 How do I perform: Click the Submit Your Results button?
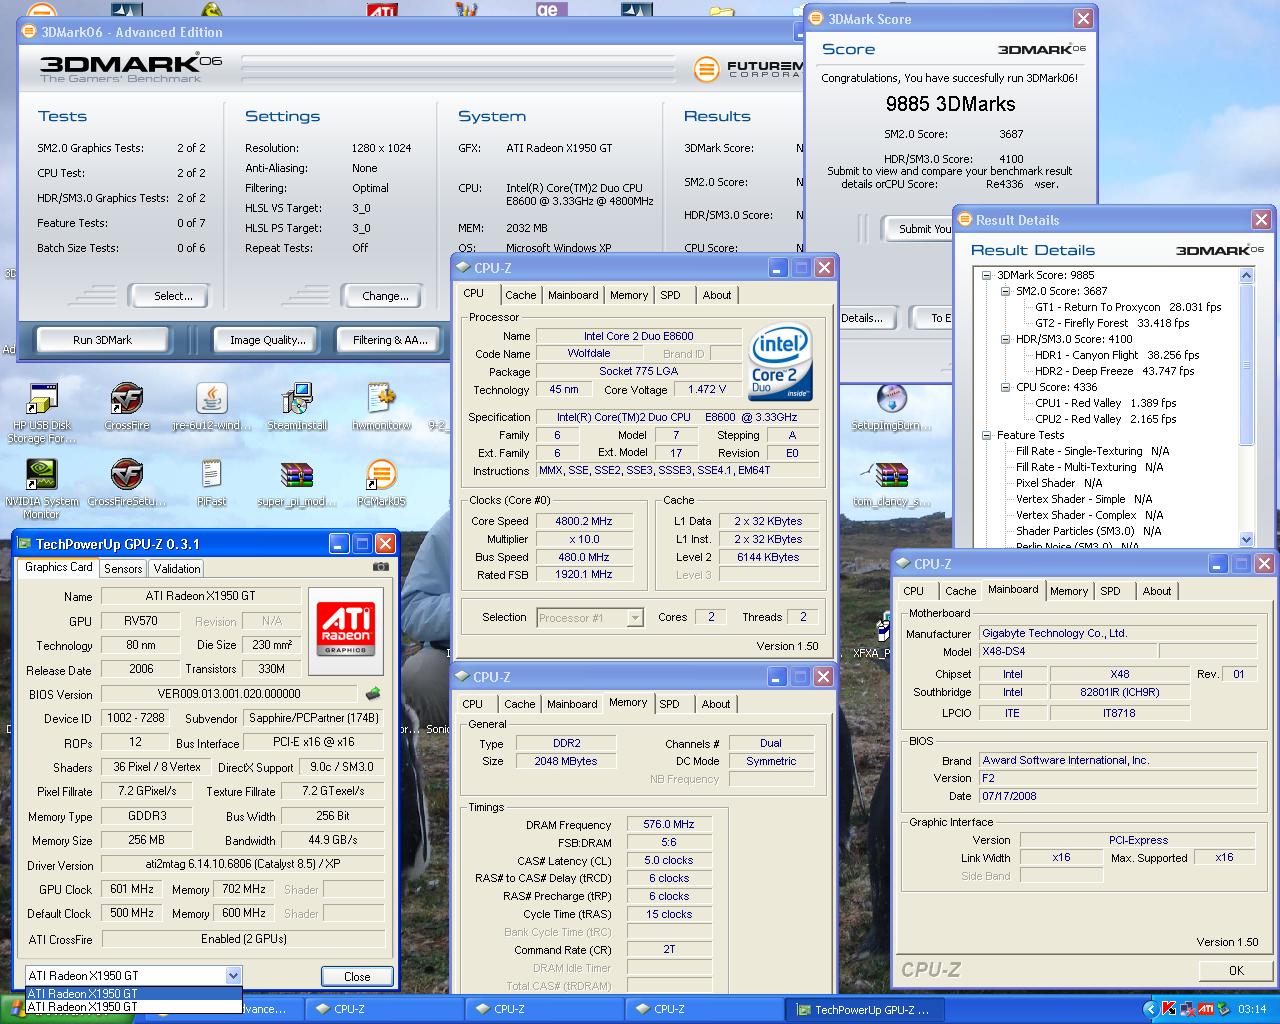918,229
